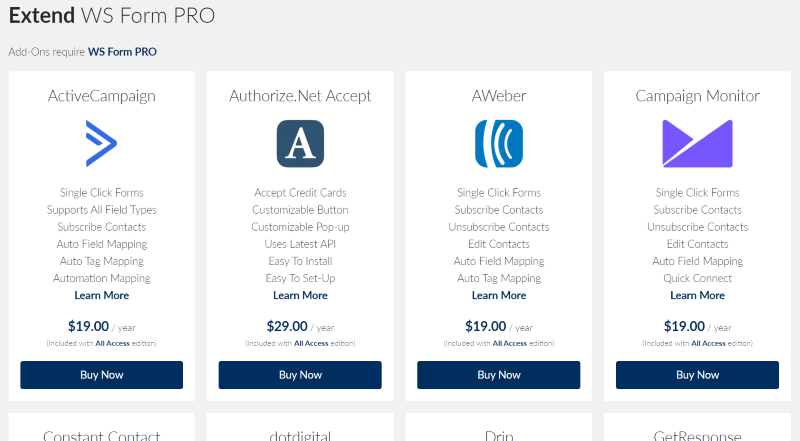Click All Access link in Authorize.Net card
Image resolution: width=800 pixels, height=441 pixels.
311,344
